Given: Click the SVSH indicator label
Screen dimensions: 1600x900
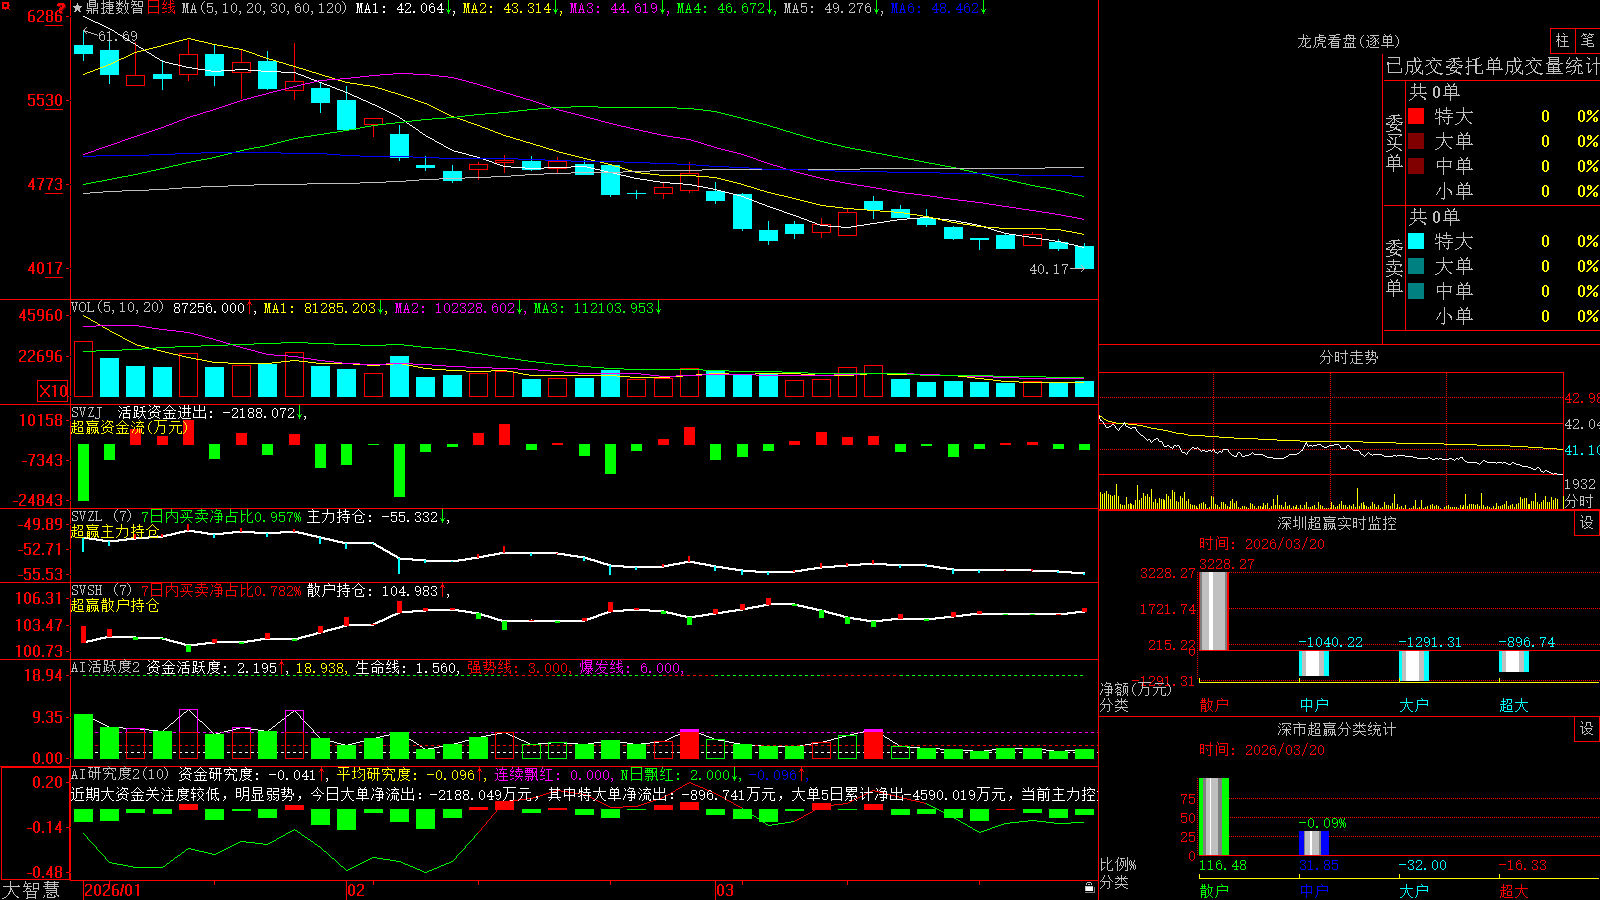Looking at the screenshot, I should [x=87, y=590].
